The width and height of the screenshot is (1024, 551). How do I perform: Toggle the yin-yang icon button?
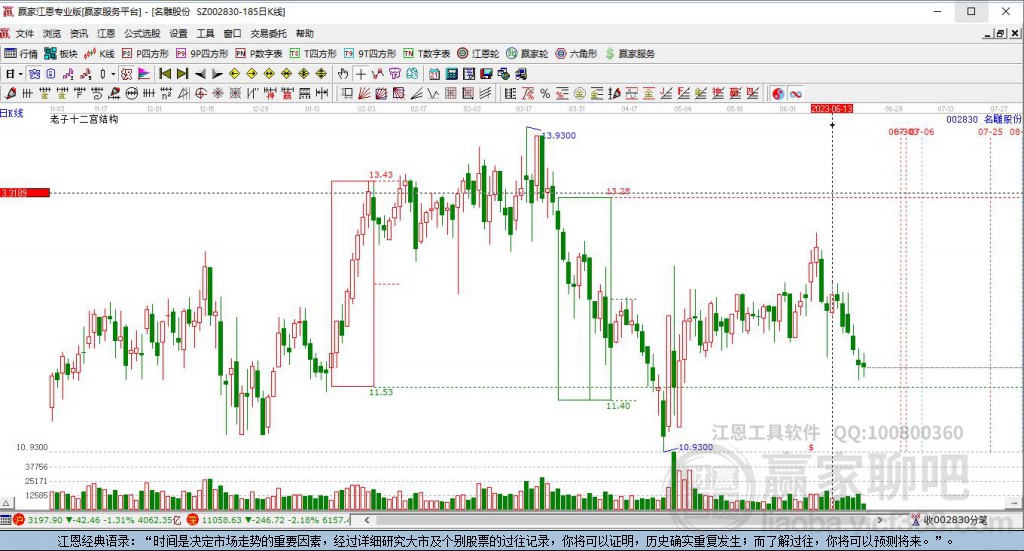778,93
